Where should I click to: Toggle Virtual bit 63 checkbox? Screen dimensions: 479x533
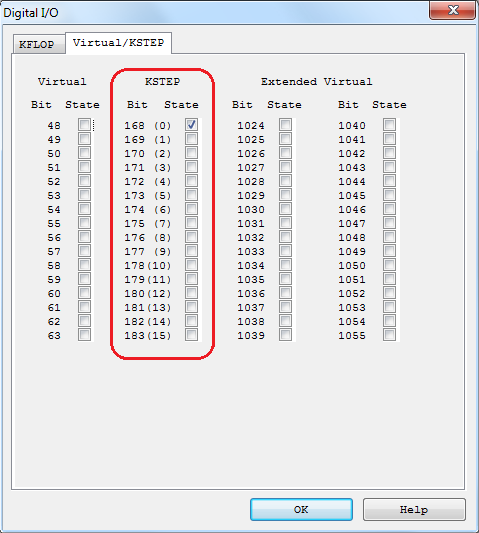[x=84, y=335]
